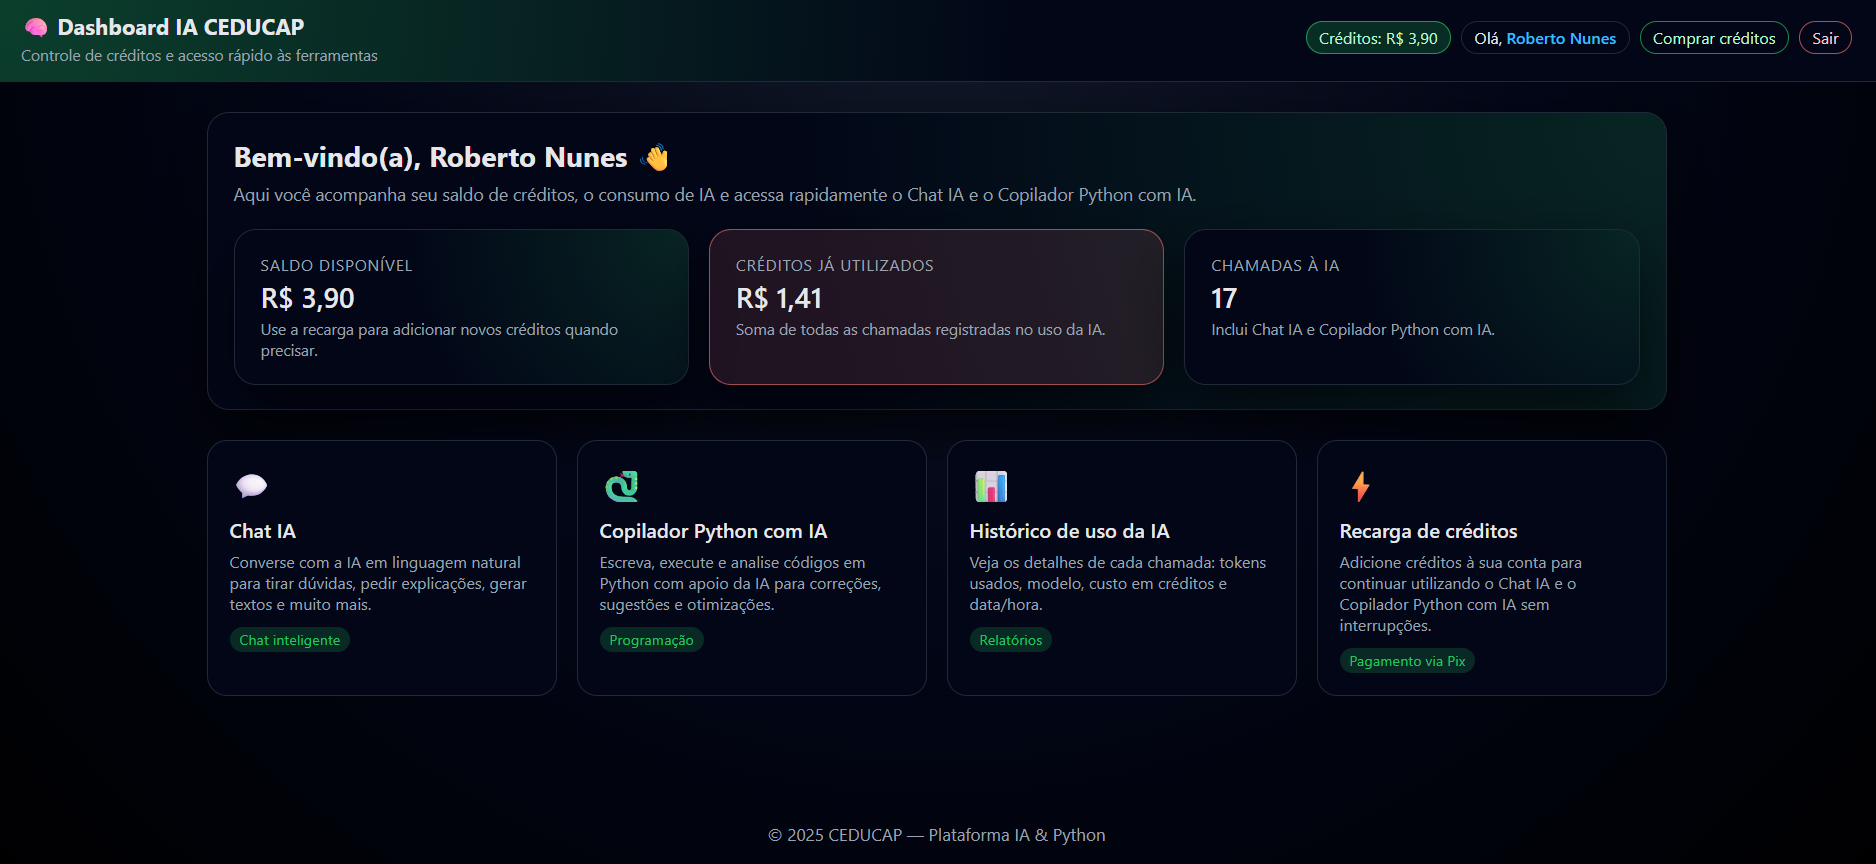Image resolution: width=1876 pixels, height=864 pixels.
Task: Open the Chat IA card title
Action: (263, 531)
